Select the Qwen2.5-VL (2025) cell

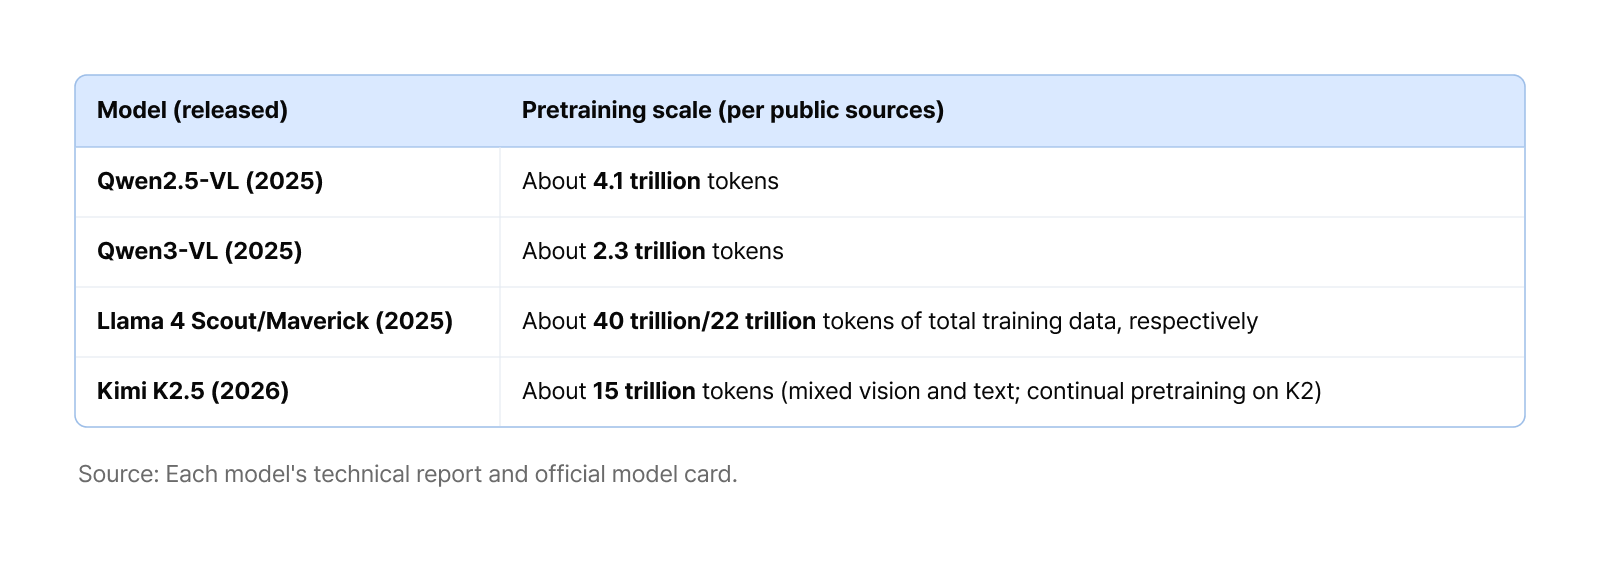pyautogui.click(x=288, y=182)
